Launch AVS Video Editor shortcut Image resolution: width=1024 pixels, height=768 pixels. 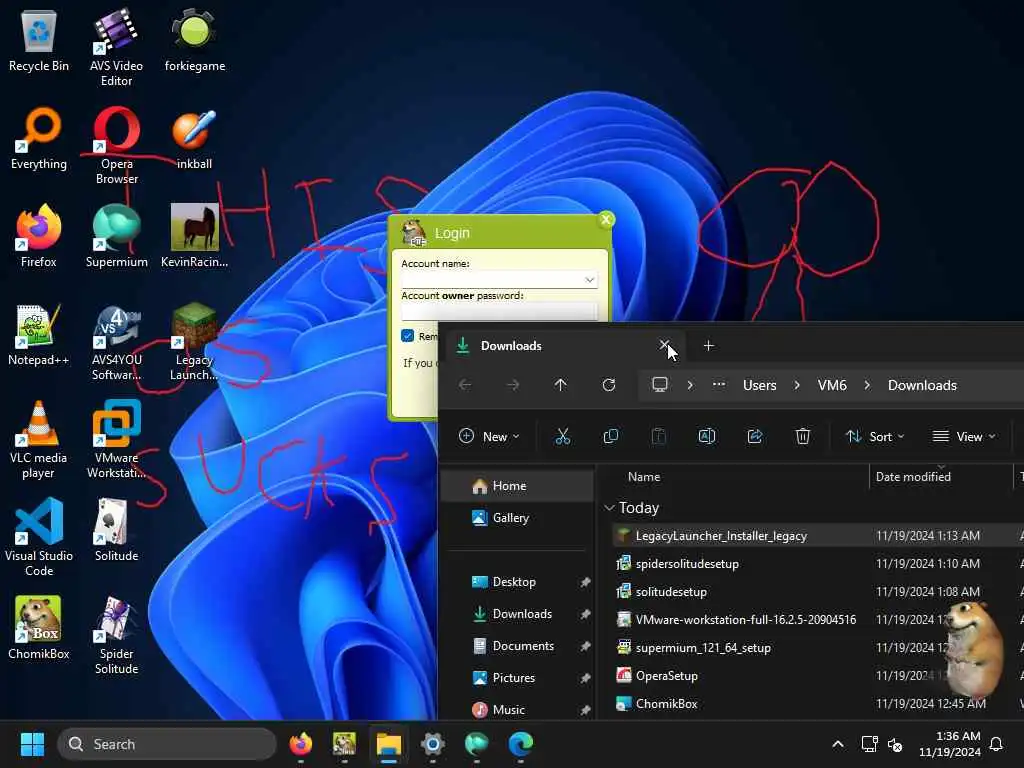[116, 47]
